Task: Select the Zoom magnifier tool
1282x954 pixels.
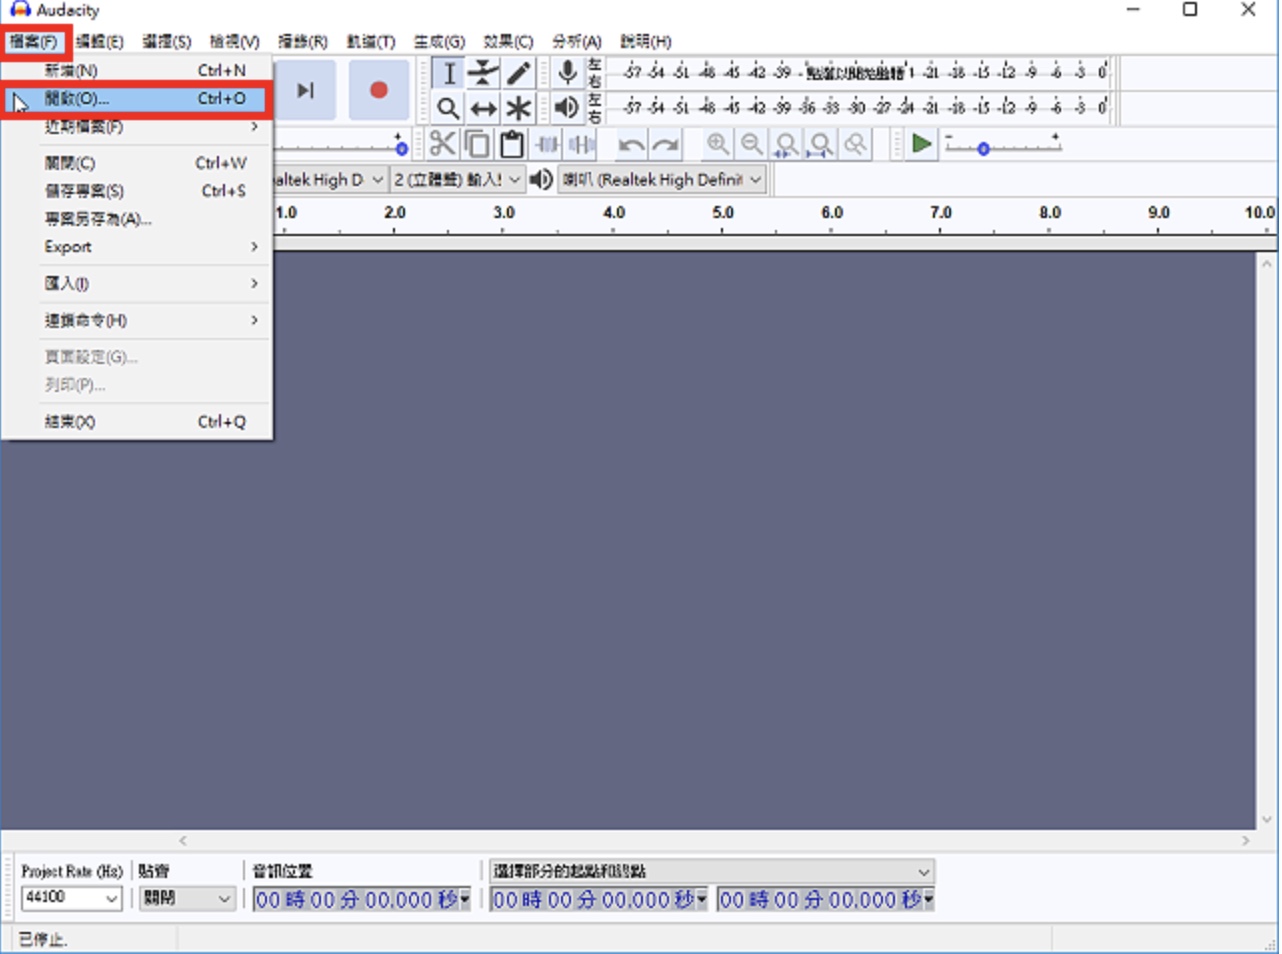Action: tap(449, 107)
